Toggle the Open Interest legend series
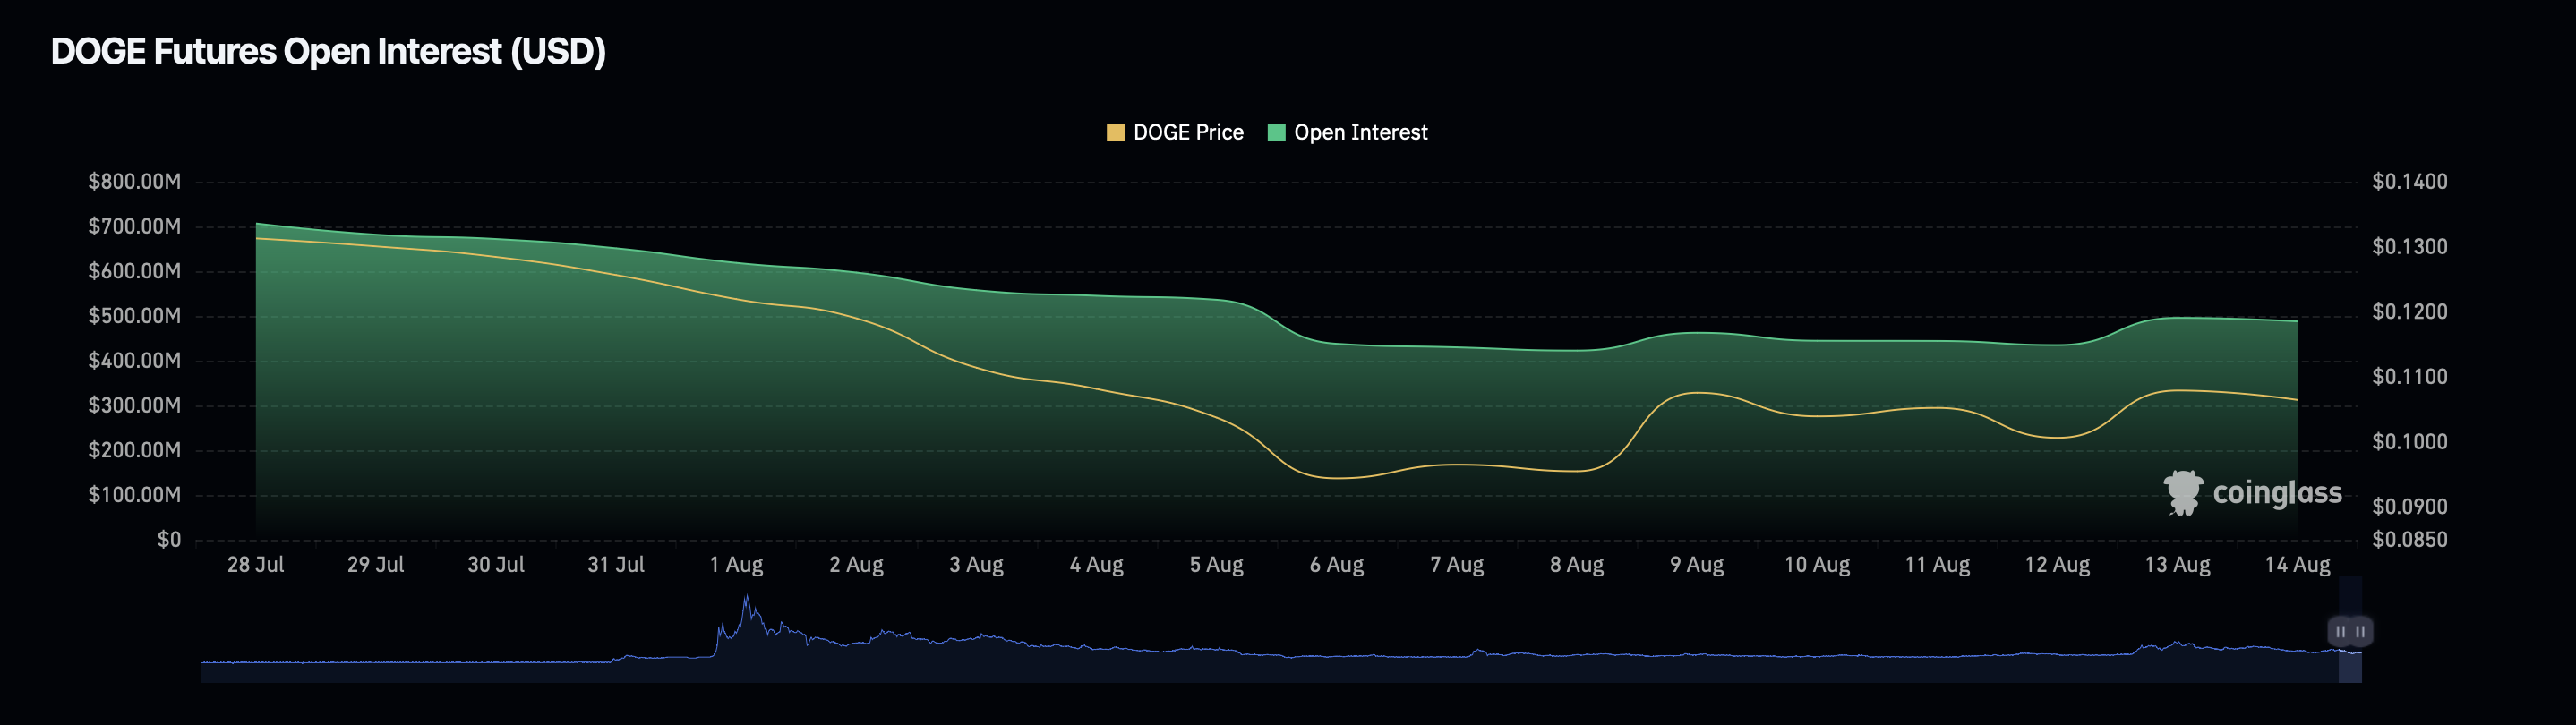This screenshot has width=2576, height=725. [x=1347, y=132]
